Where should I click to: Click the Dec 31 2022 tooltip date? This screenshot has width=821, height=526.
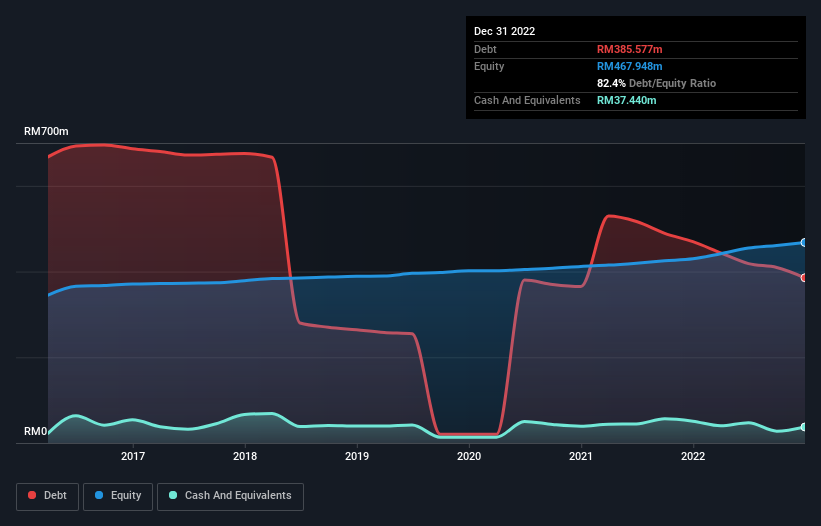coord(505,31)
